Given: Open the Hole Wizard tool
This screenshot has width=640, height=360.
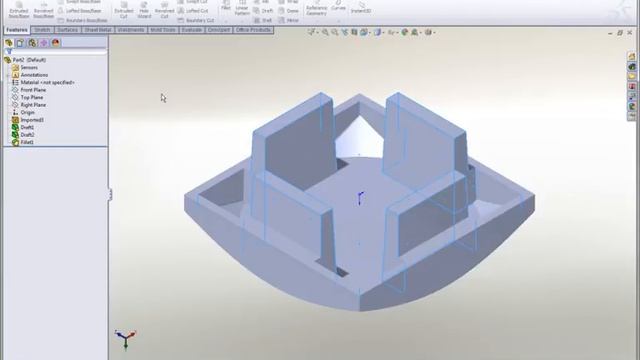Looking at the screenshot, I should [144, 10].
